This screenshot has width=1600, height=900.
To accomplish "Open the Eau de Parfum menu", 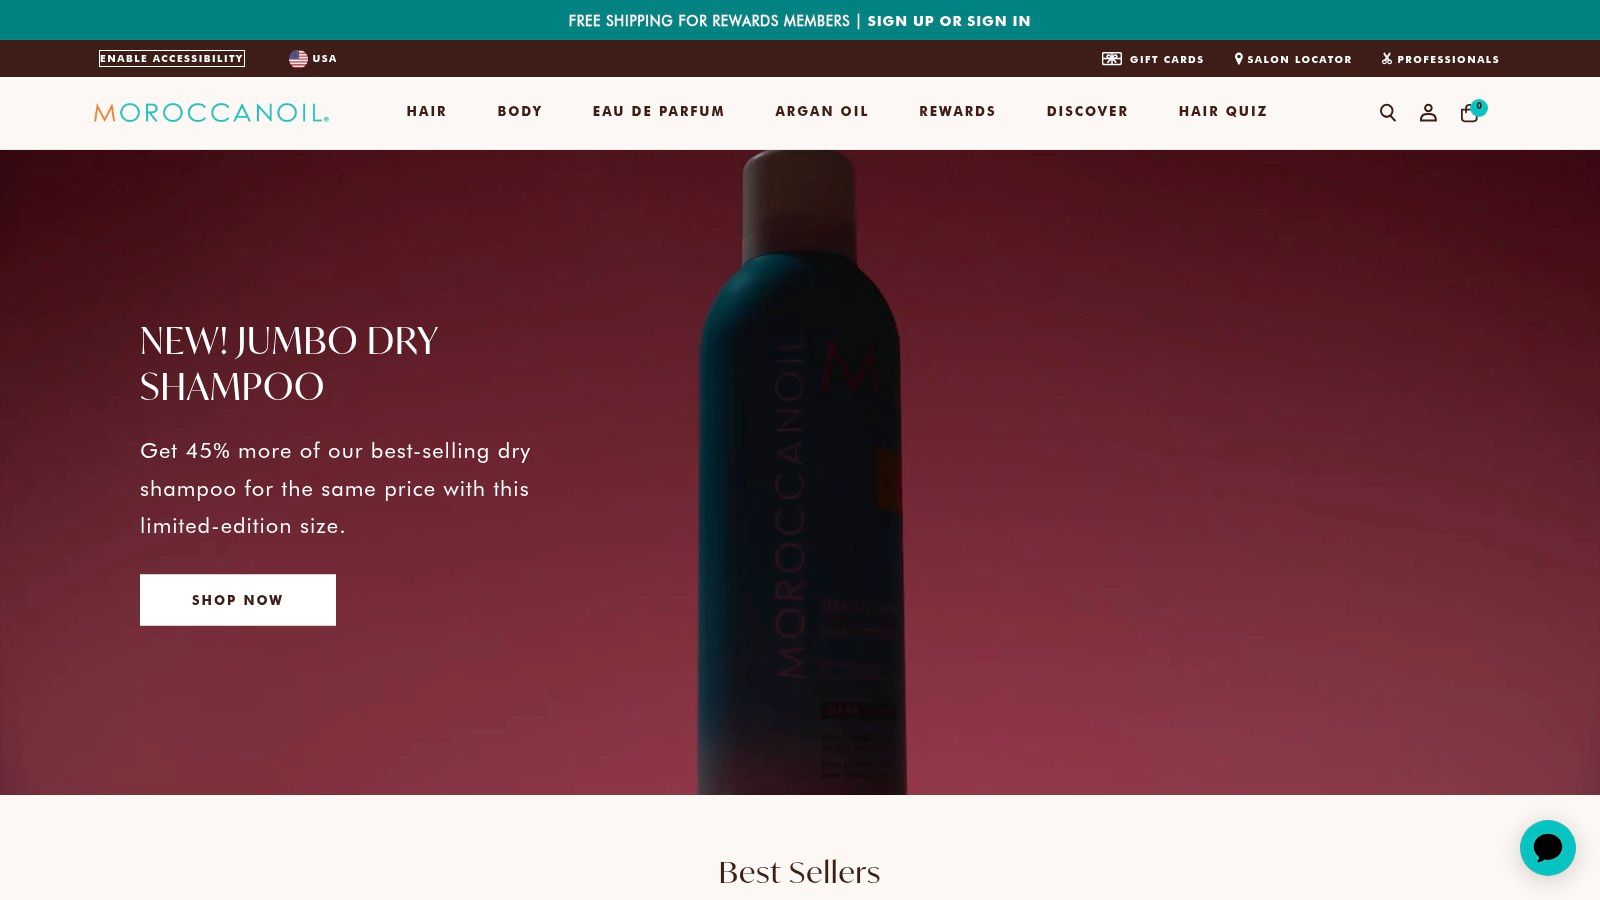I will click(659, 111).
